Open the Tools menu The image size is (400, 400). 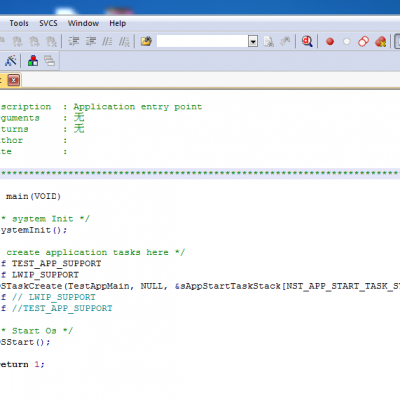point(19,23)
